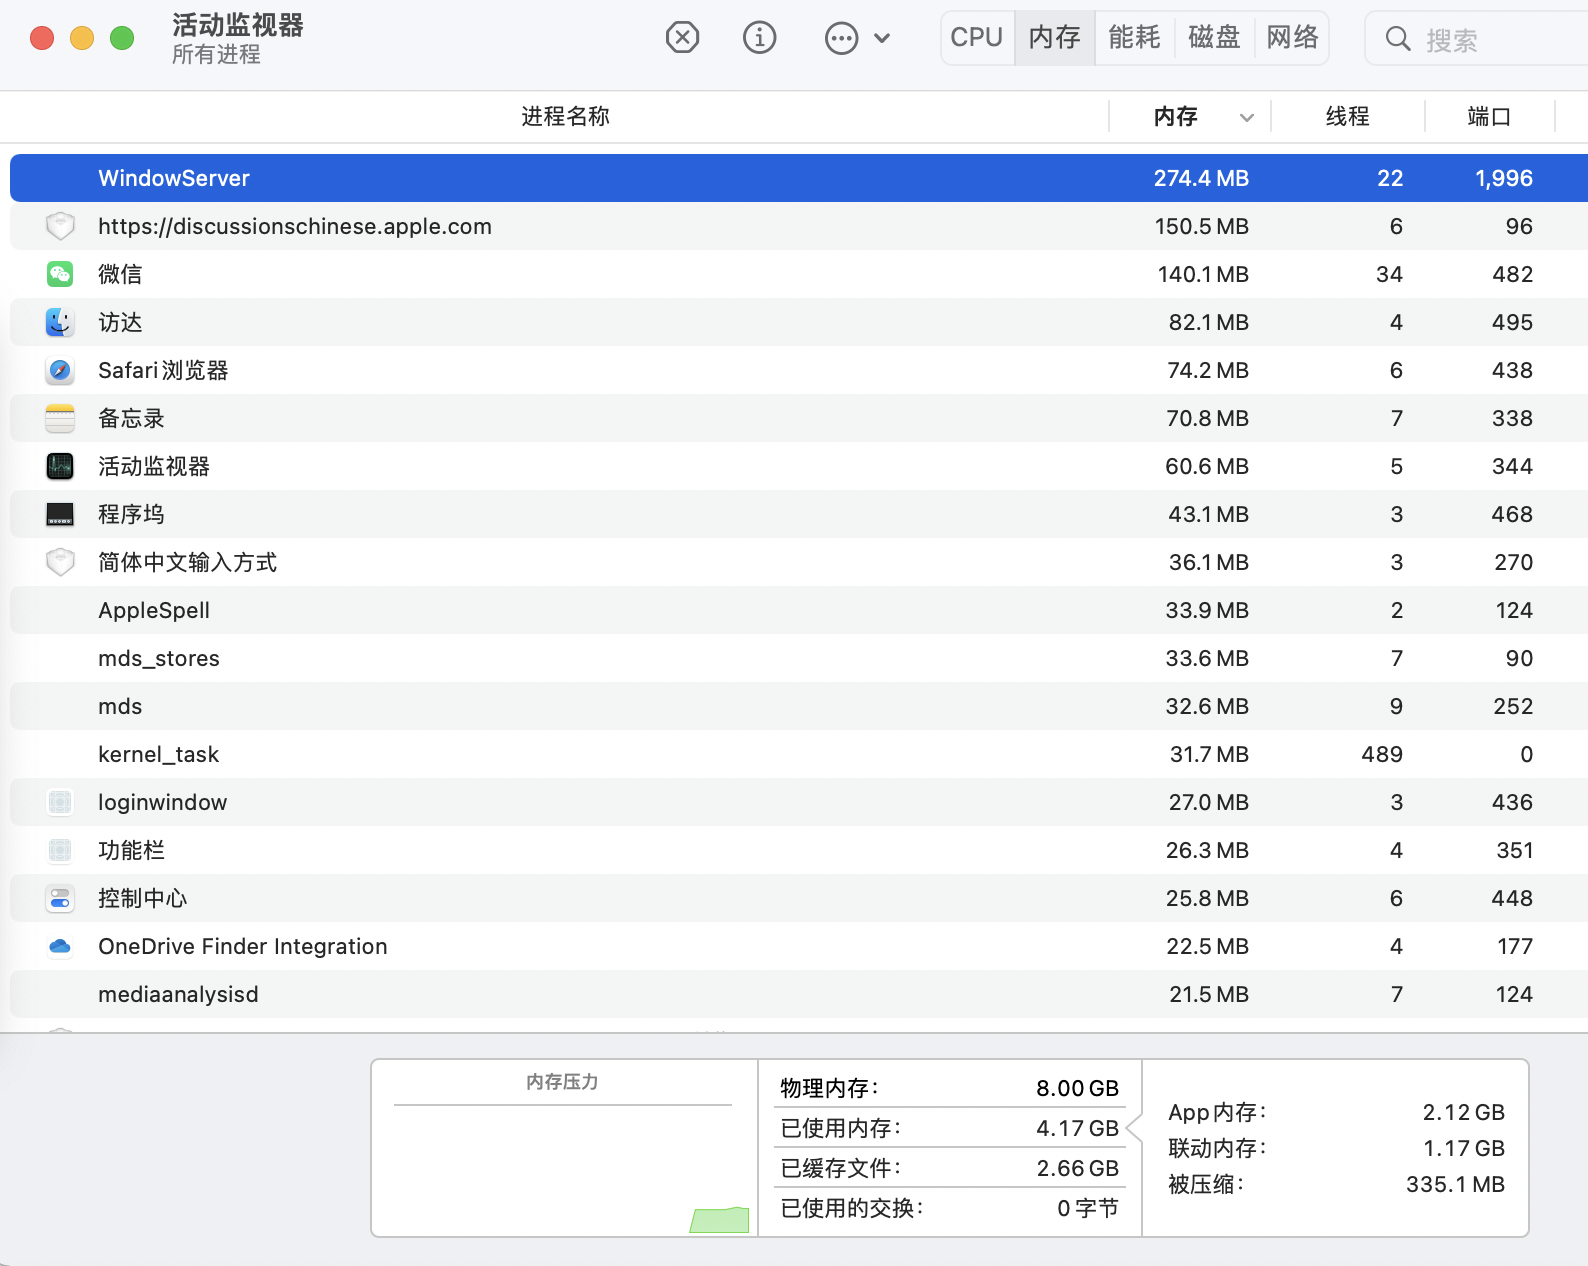Viewport: 1588px width, 1266px height.
Task: Switch to the Energy (能耗) tab
Action: (x=1134, y=38)
